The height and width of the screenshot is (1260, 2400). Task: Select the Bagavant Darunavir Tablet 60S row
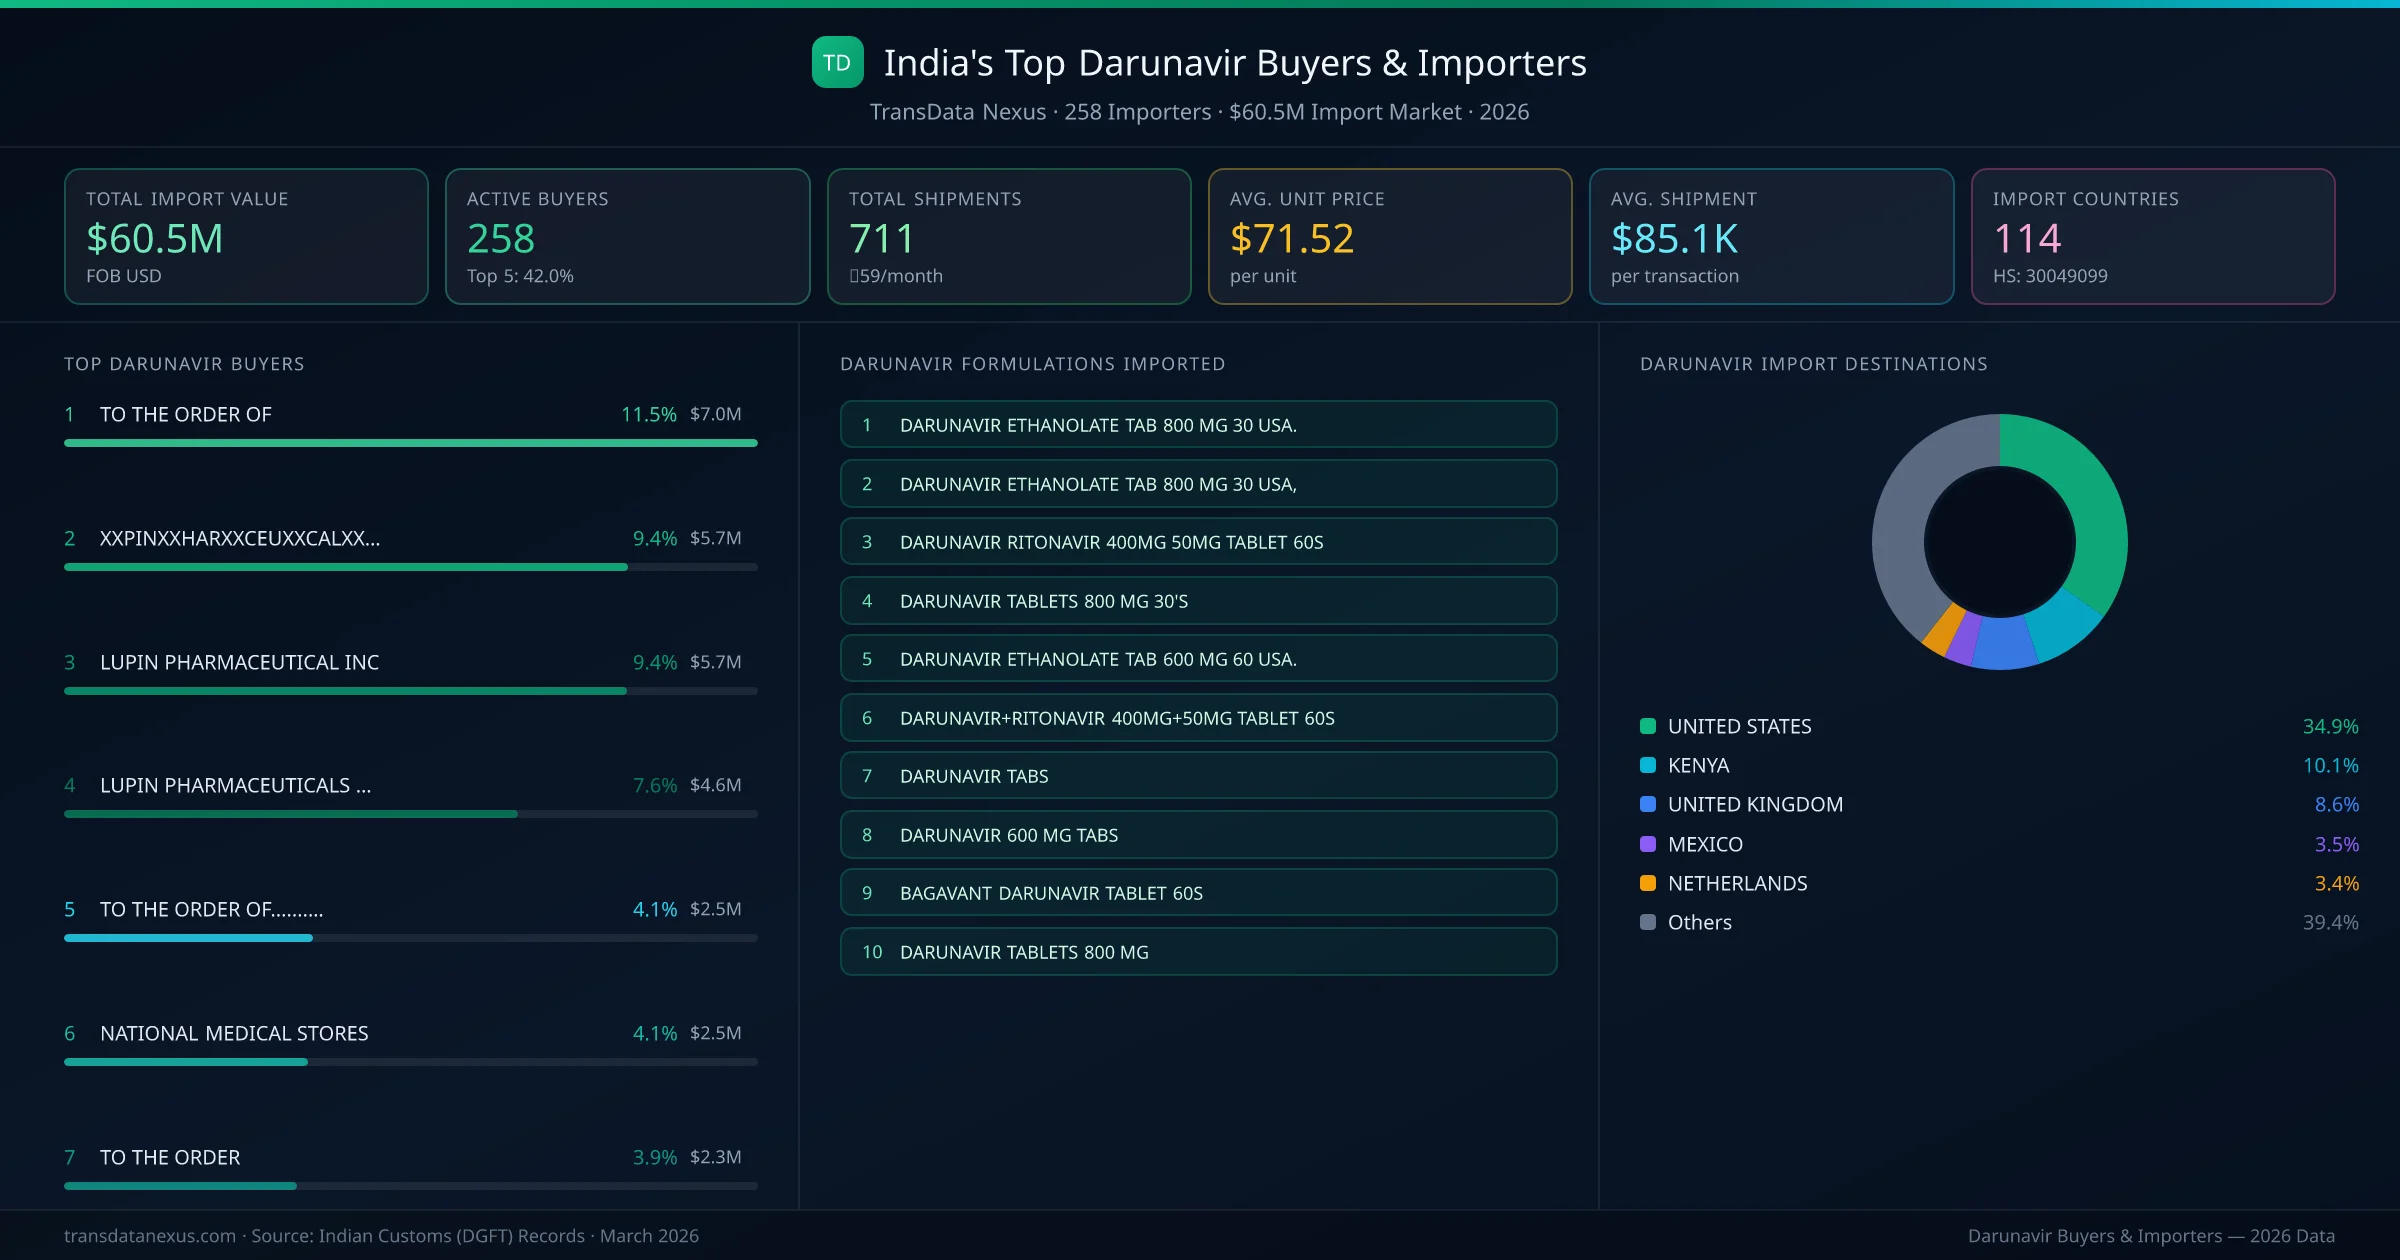tap(1198, 893)
